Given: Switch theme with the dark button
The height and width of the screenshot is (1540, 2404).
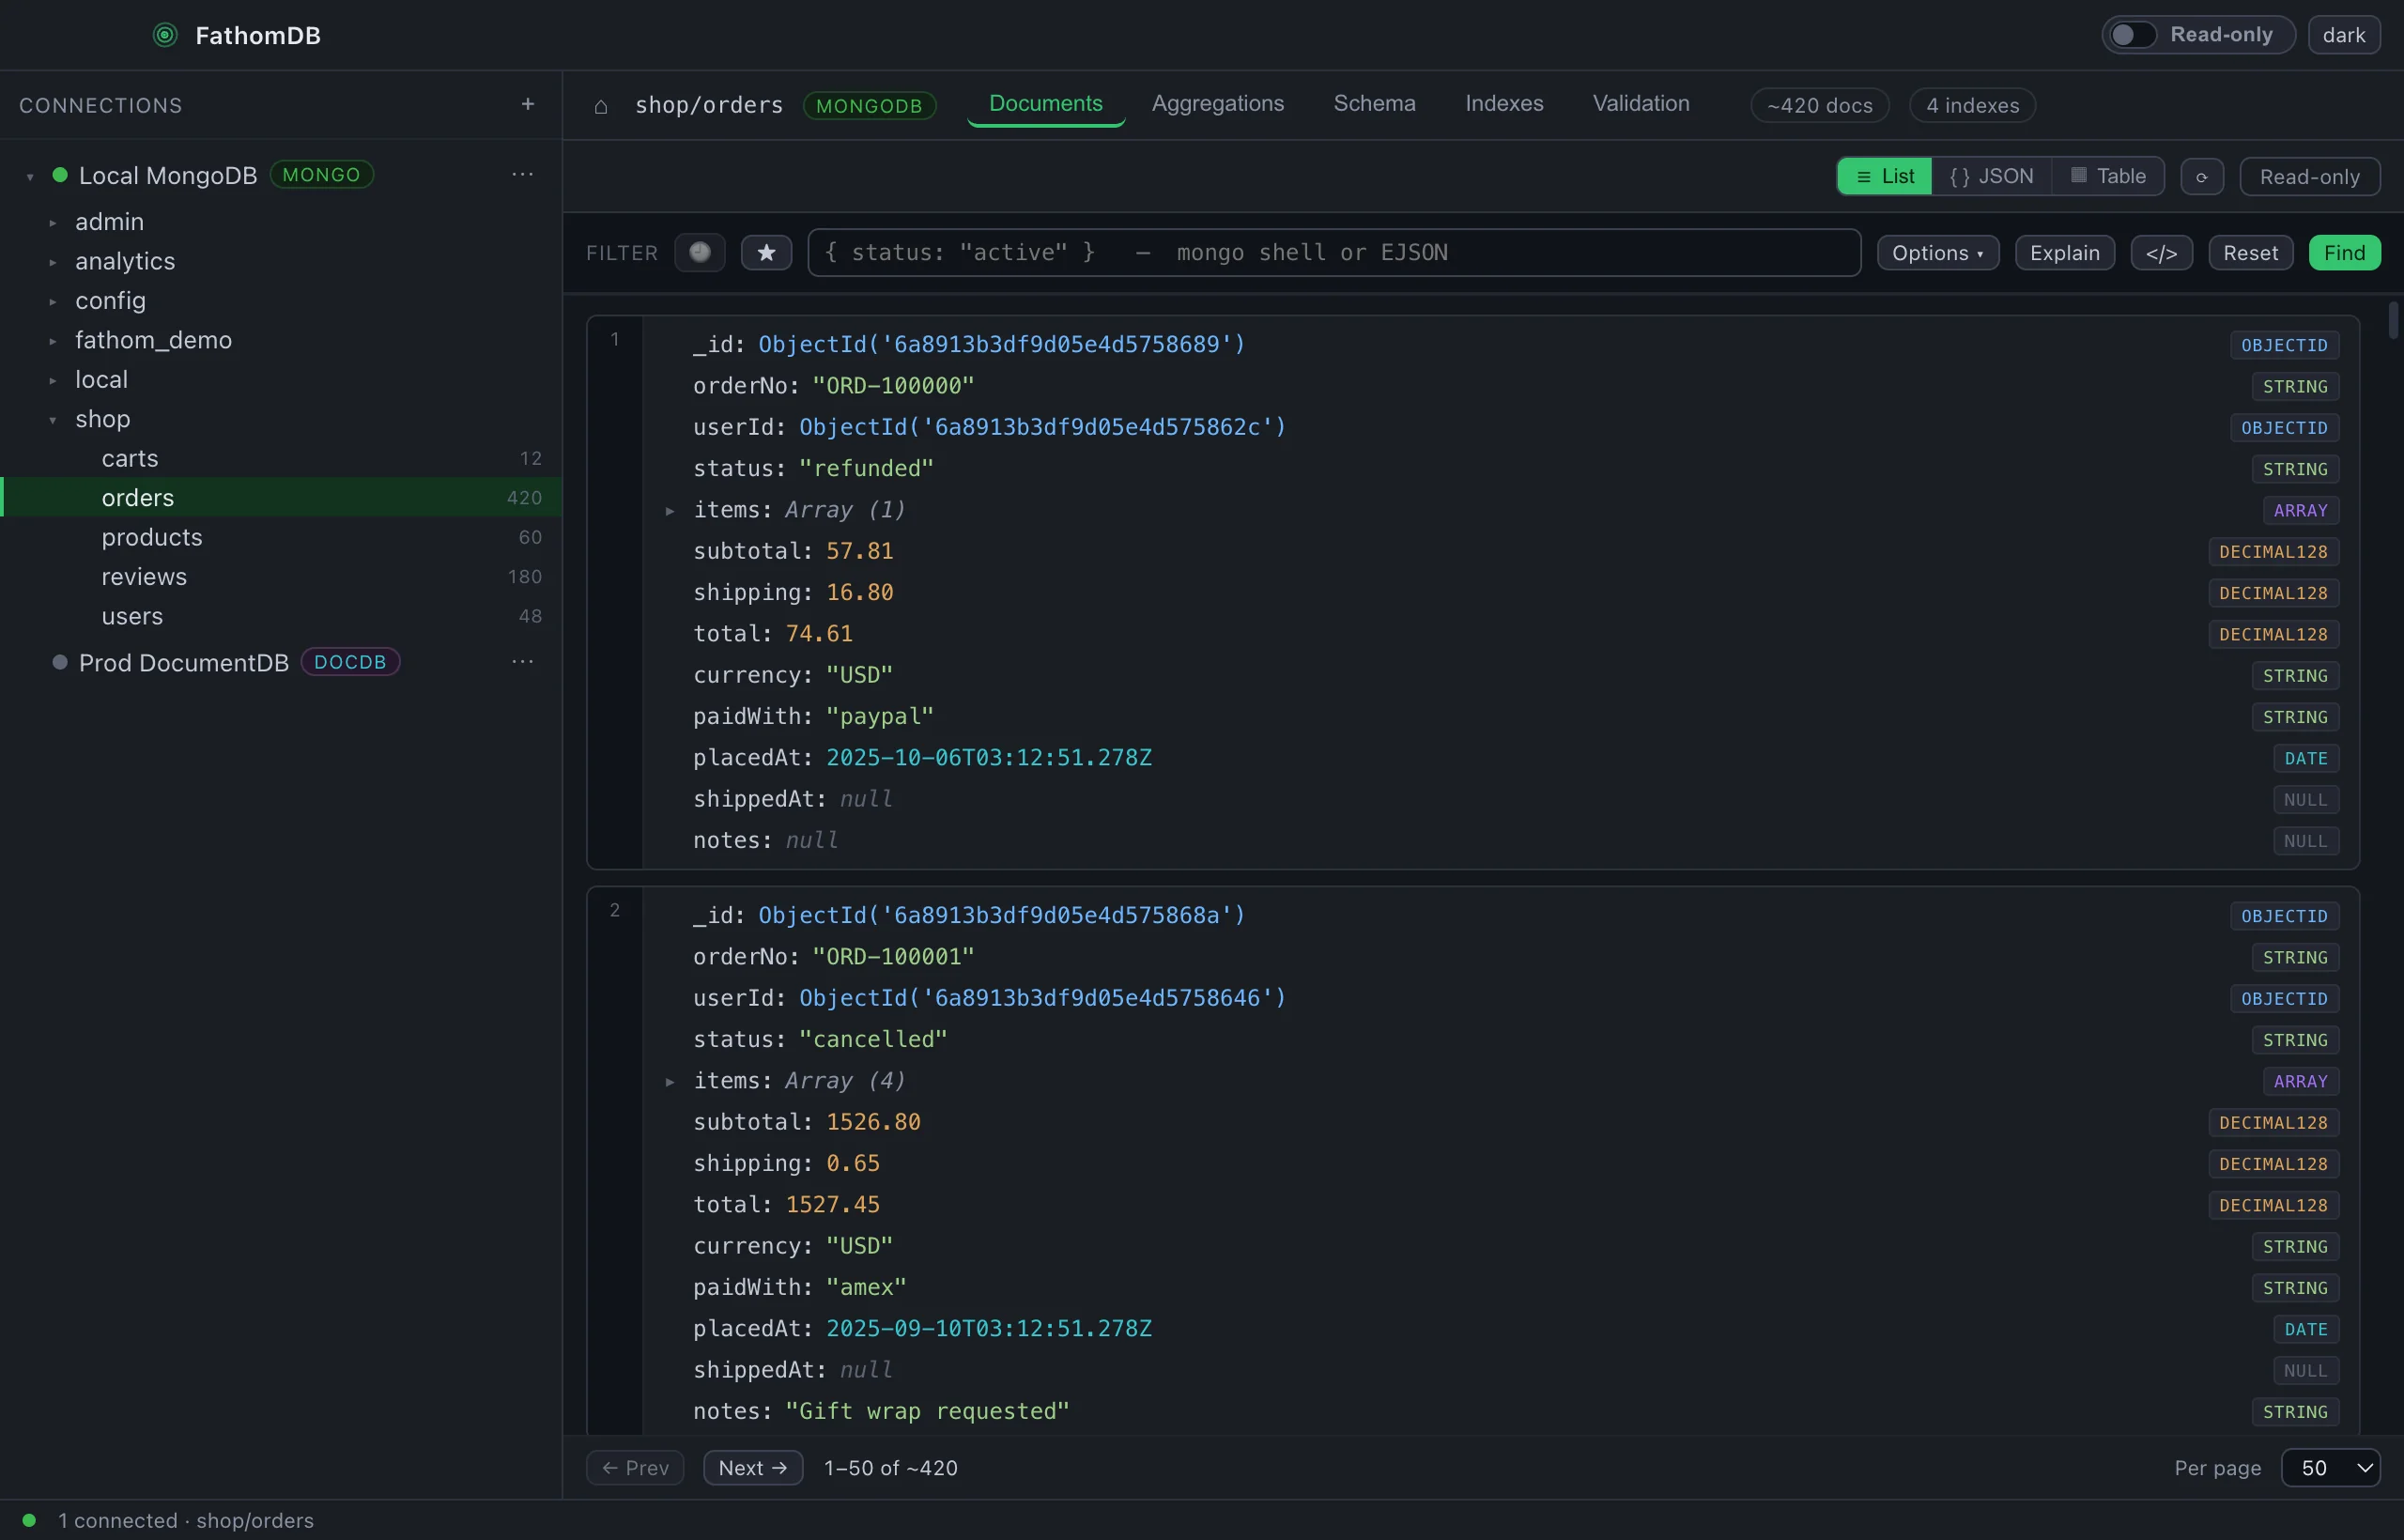Looking at the screenshot, I should point(2343,35).
